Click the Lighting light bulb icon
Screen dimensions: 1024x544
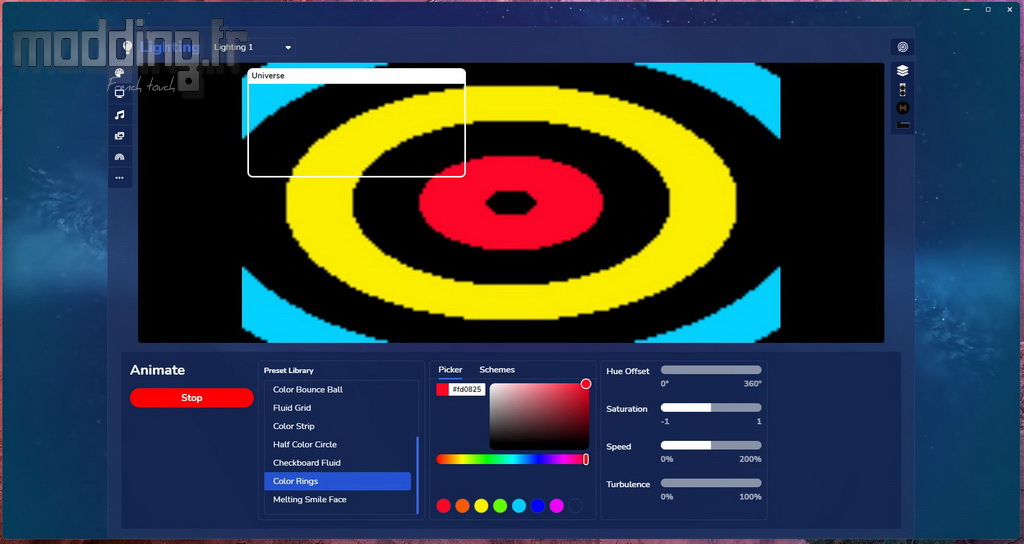pyautogui.click(x=128, y=47)
